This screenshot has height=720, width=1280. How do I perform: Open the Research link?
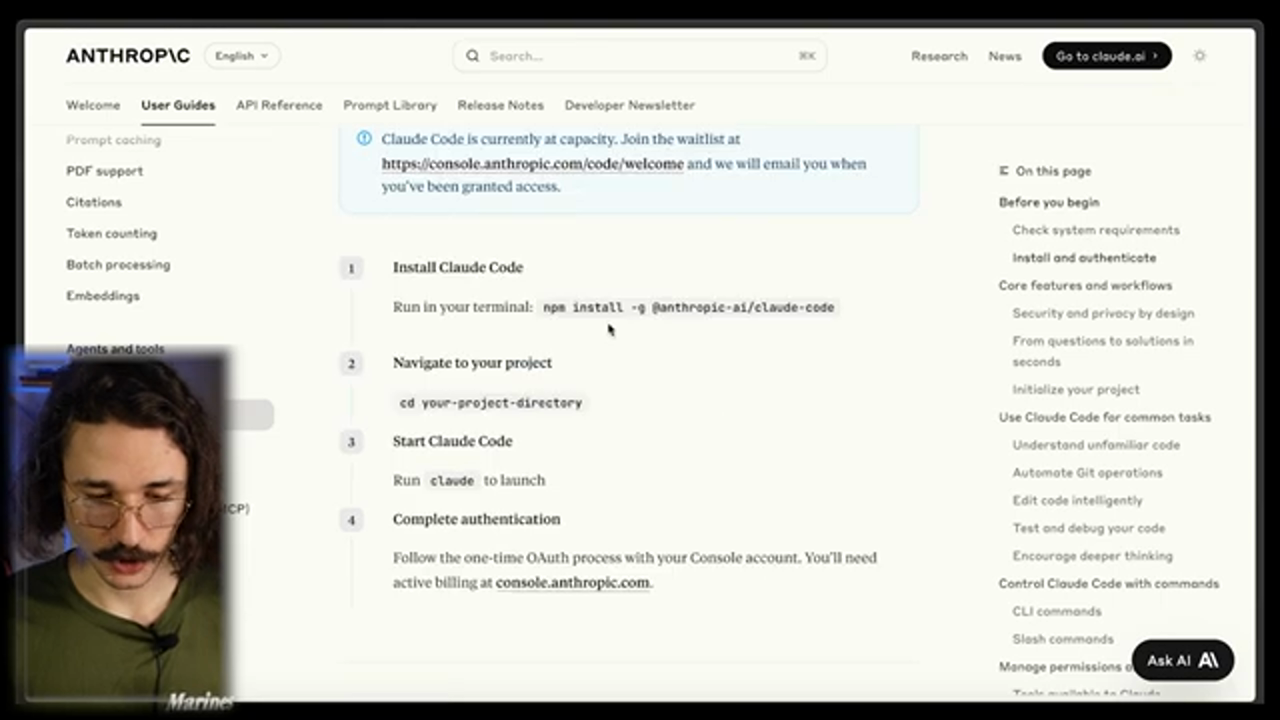pos(939,56)
